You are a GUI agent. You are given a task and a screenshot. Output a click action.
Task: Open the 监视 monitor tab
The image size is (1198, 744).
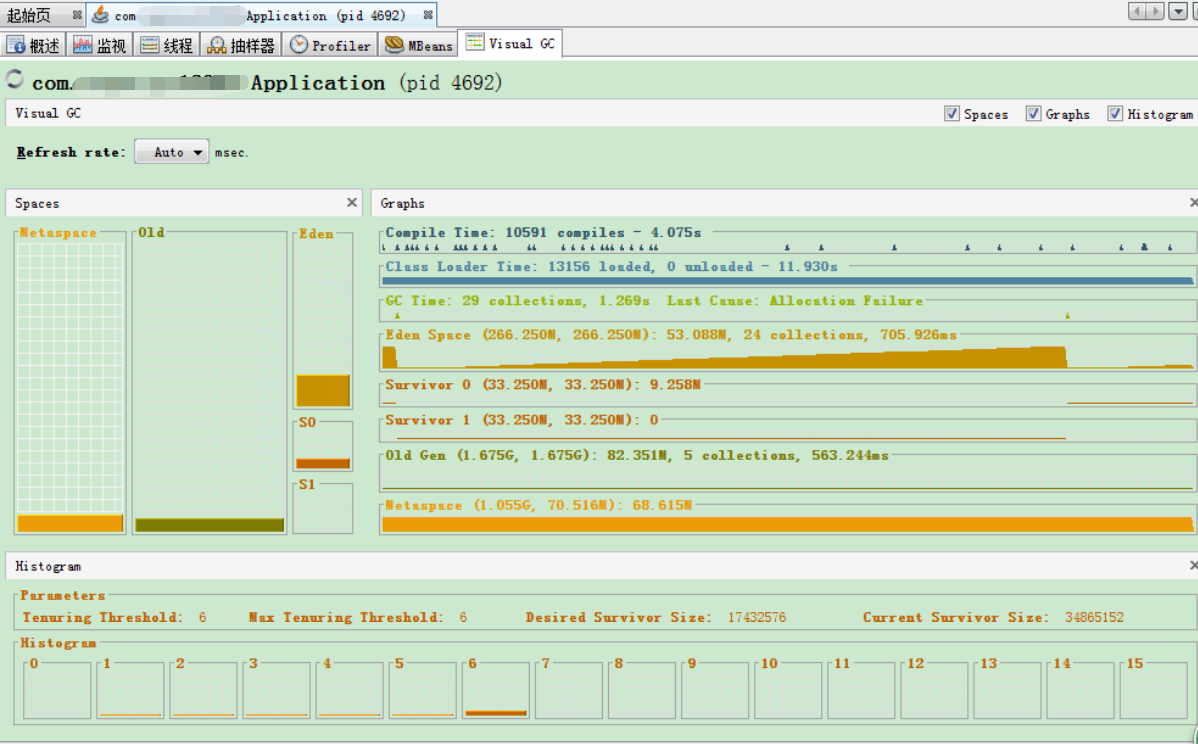[99, 45]
